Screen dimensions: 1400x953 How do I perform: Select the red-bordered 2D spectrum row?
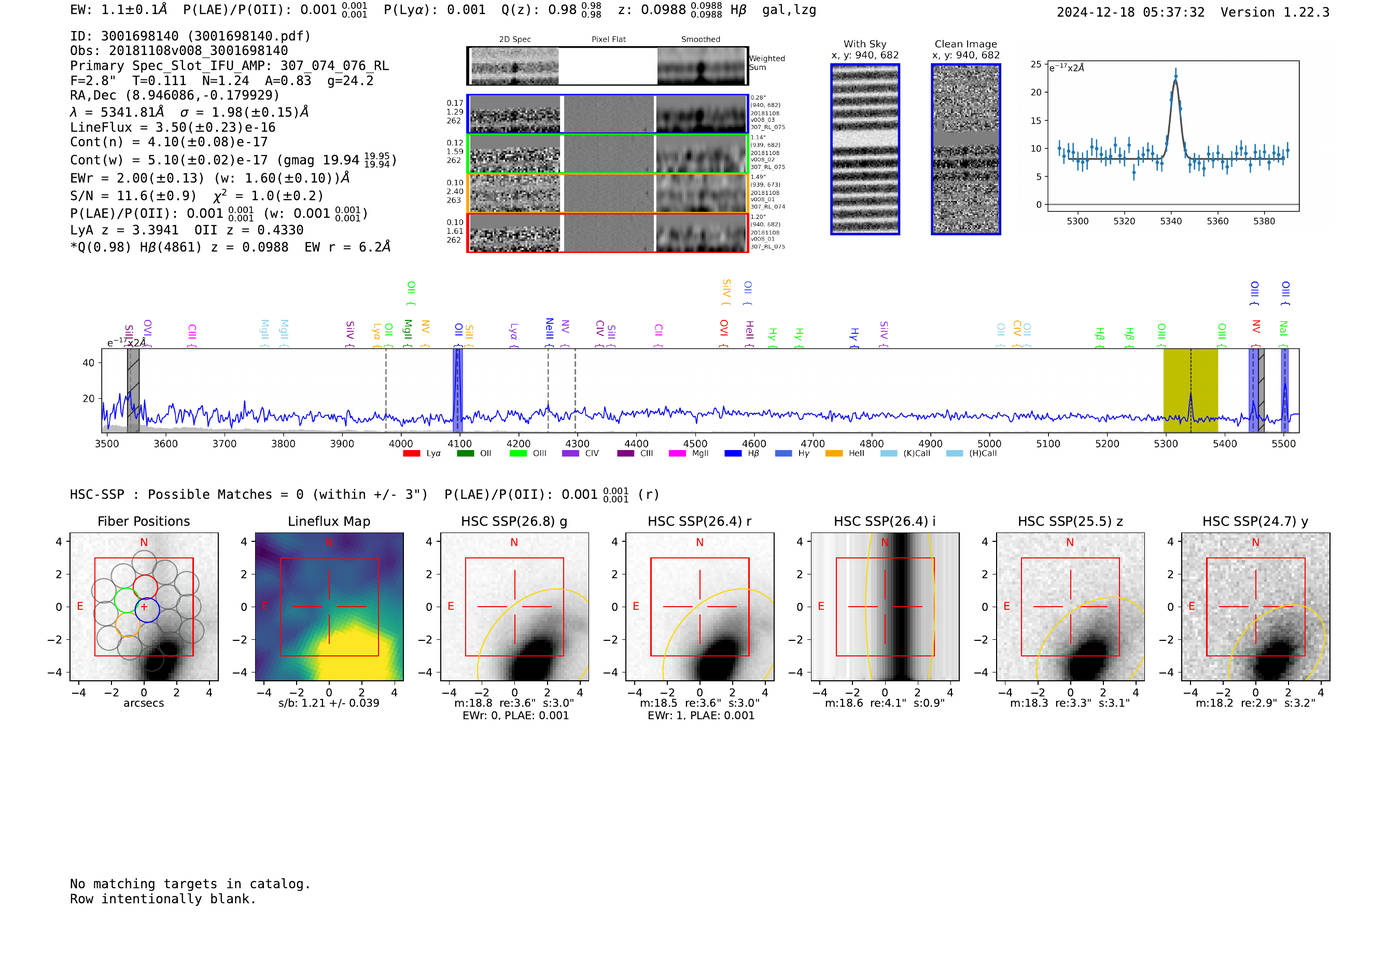click(608, 232)
